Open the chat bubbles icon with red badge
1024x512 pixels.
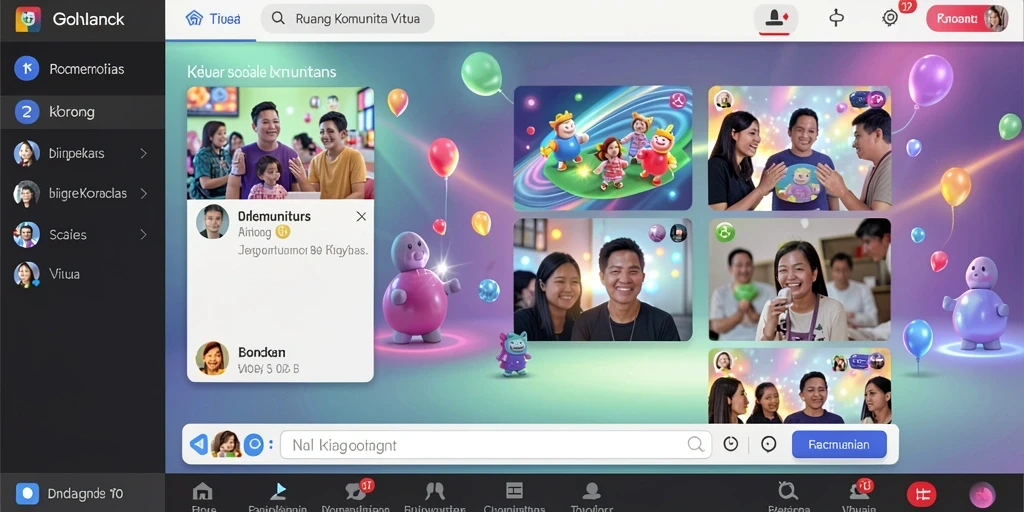coord(355,491)
